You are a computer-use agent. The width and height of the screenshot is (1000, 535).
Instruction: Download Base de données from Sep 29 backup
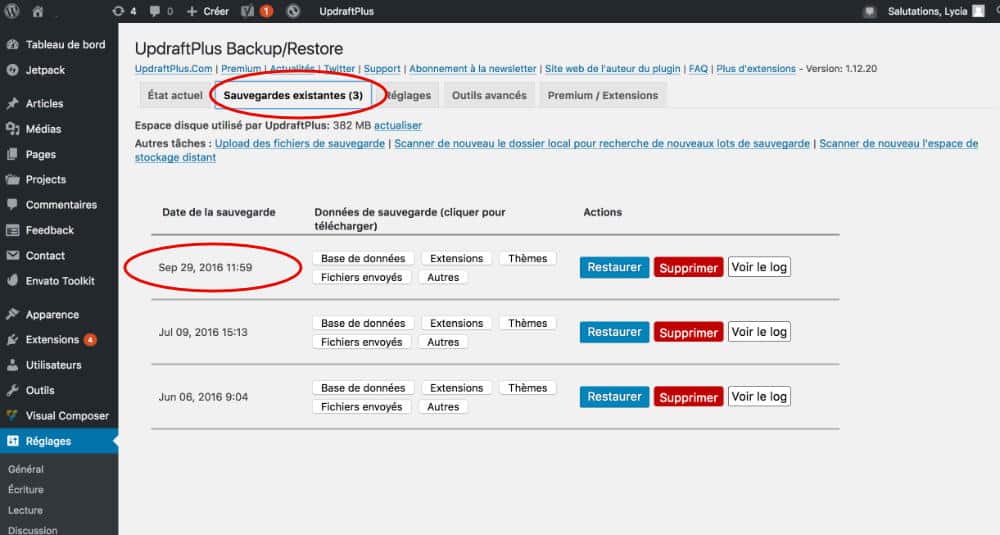(363, 258)
